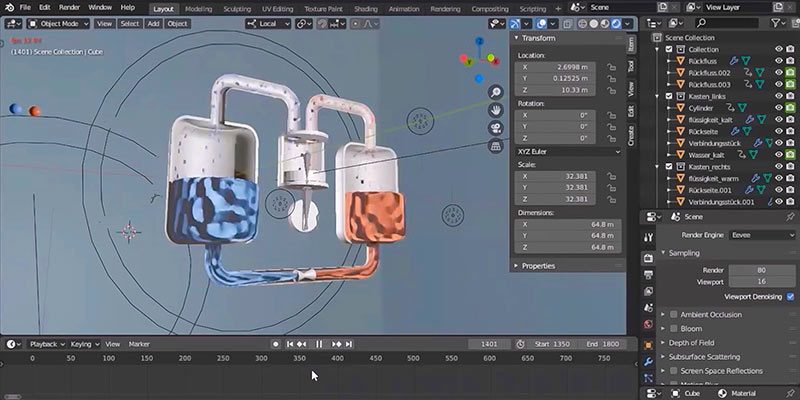Open the Tool properties tab (wrench-screwdriver icon)

[x=648, y=238]
